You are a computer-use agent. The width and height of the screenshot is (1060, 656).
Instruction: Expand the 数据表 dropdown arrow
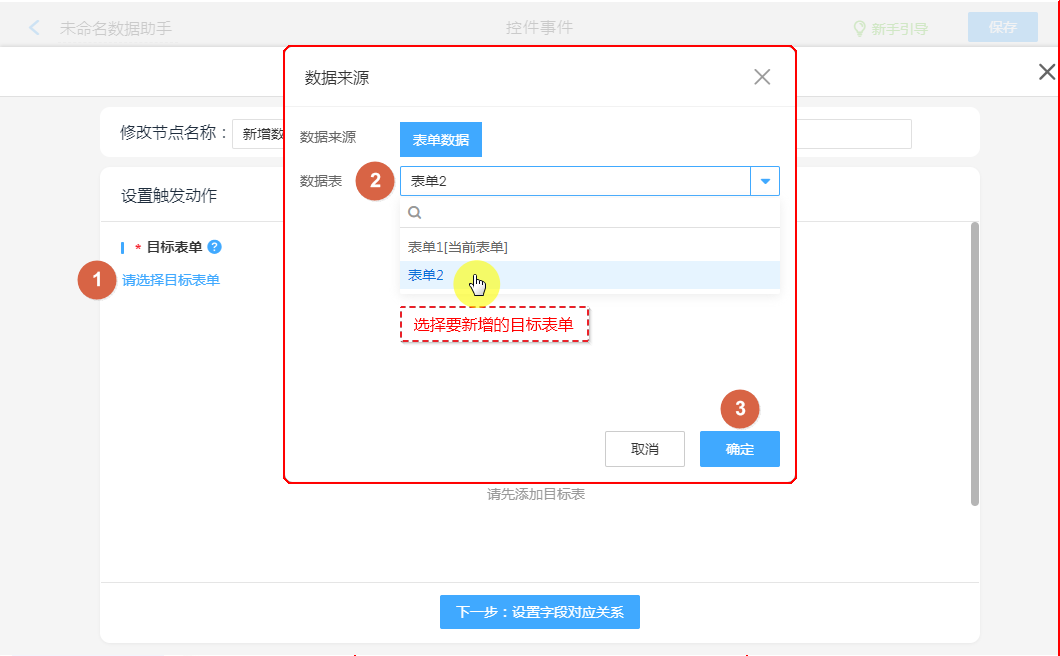765,181
